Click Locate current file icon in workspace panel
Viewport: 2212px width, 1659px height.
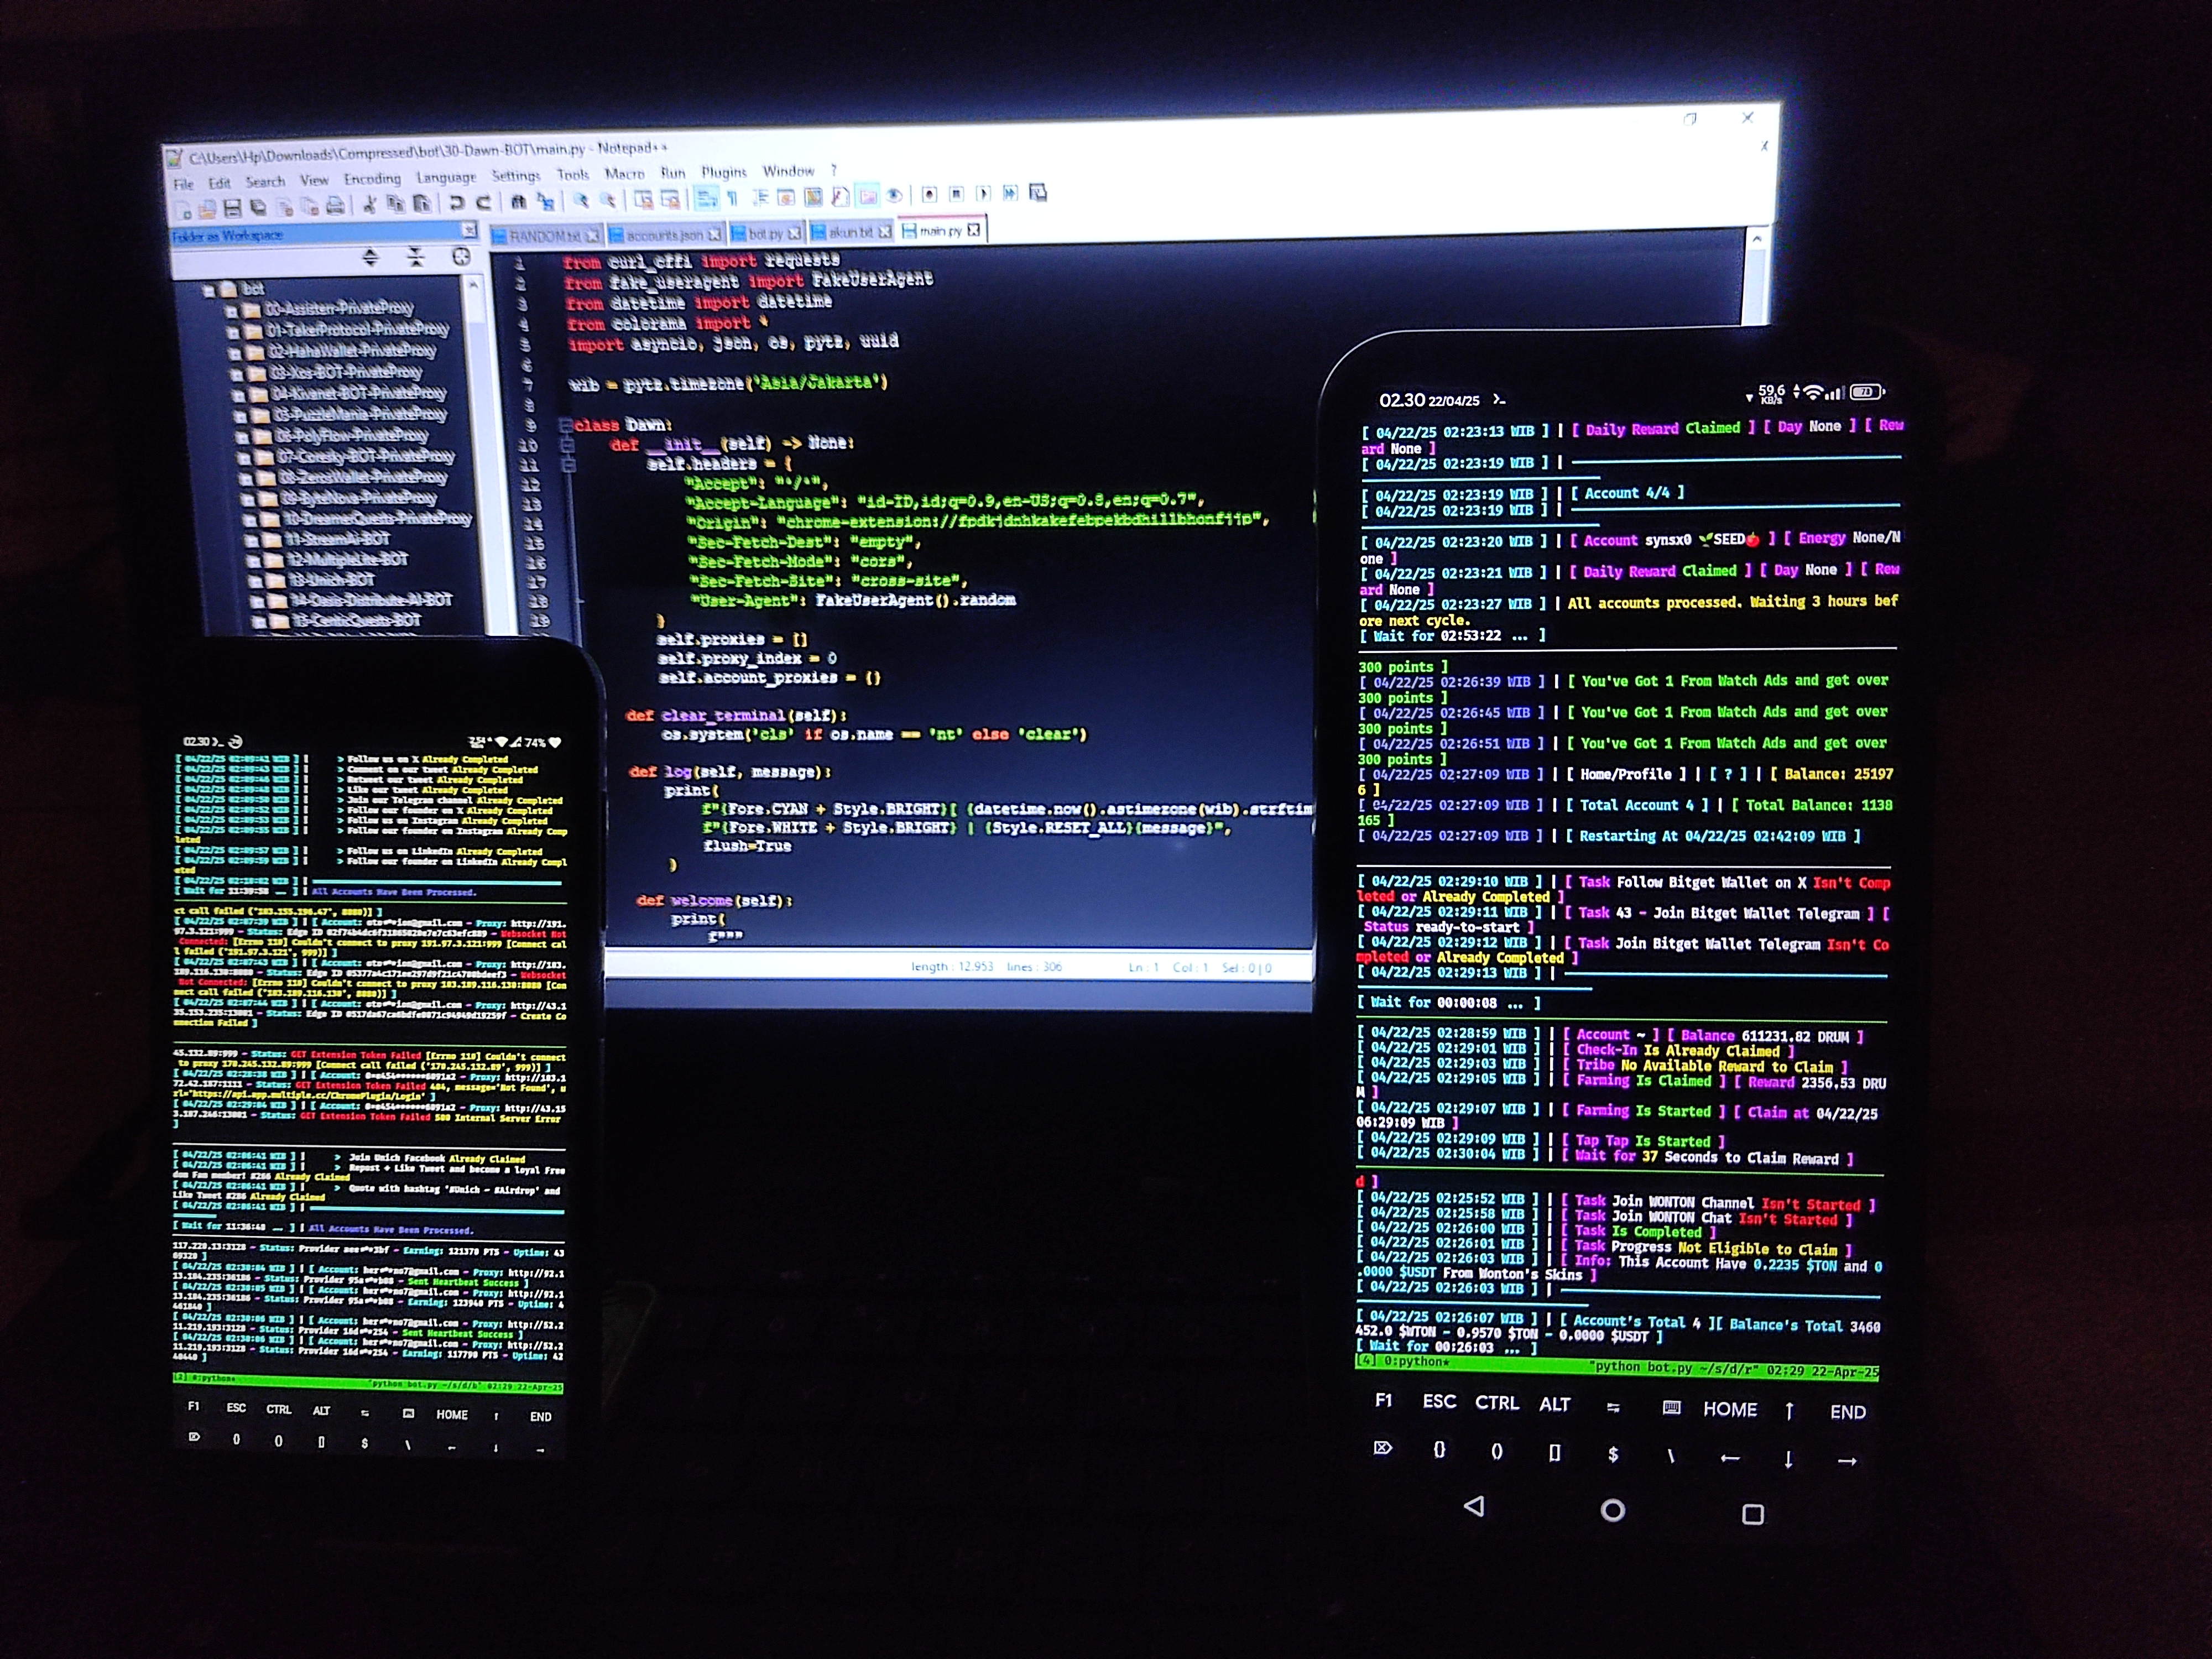coord(461,257)
